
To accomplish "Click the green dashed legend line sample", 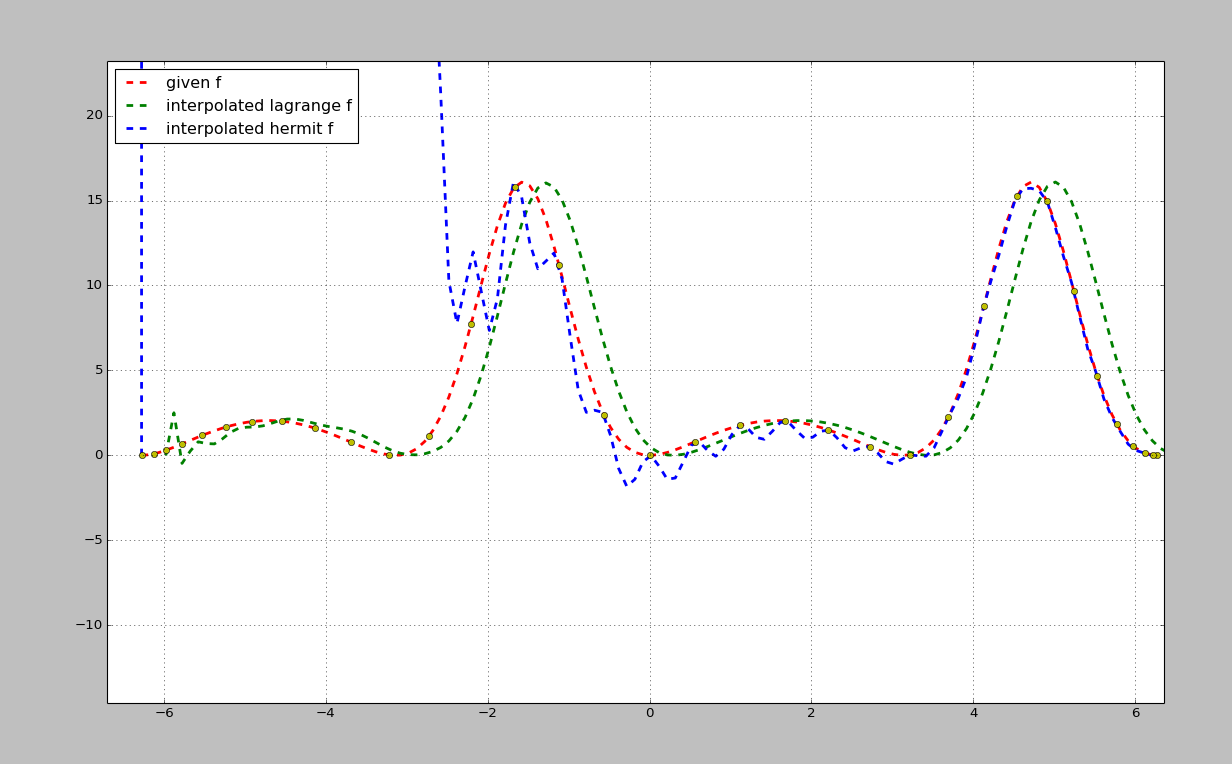I will [x=137, y=107].
